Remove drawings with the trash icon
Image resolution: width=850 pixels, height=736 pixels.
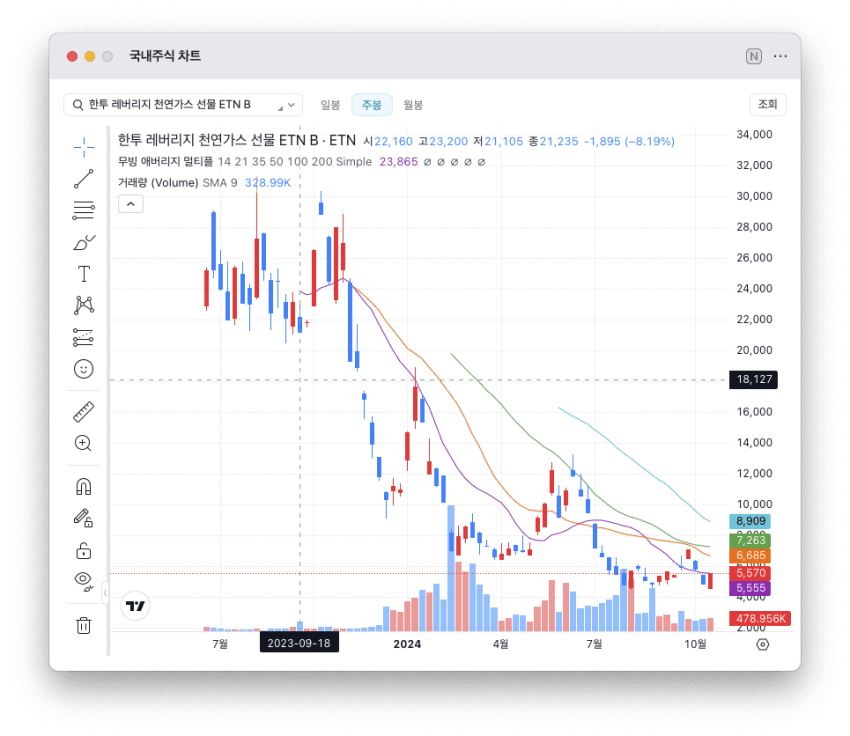click(x=83, y=625)
